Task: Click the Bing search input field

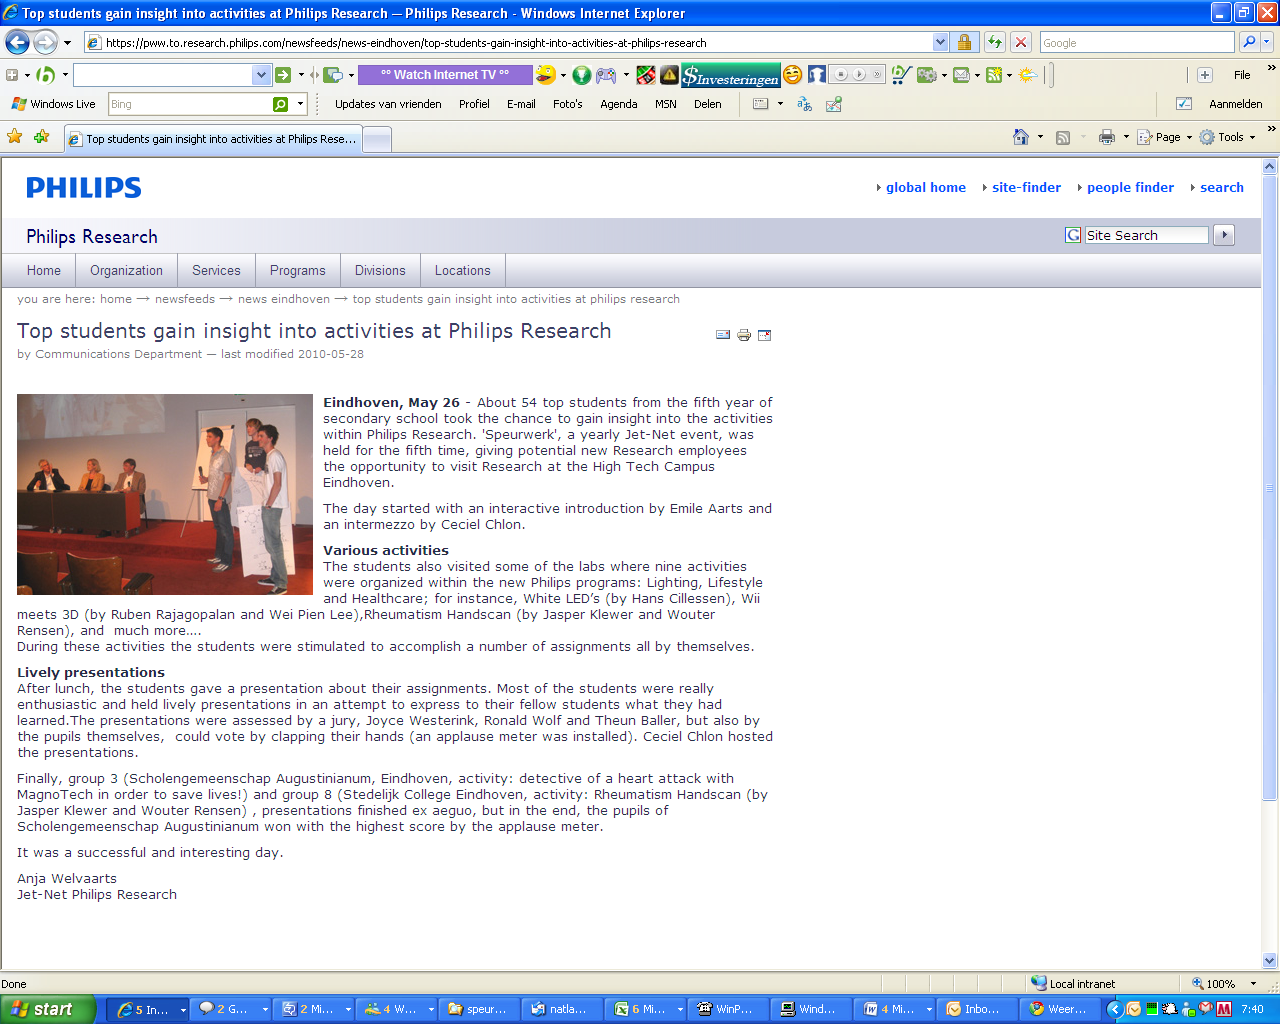Action: [188, 104]
